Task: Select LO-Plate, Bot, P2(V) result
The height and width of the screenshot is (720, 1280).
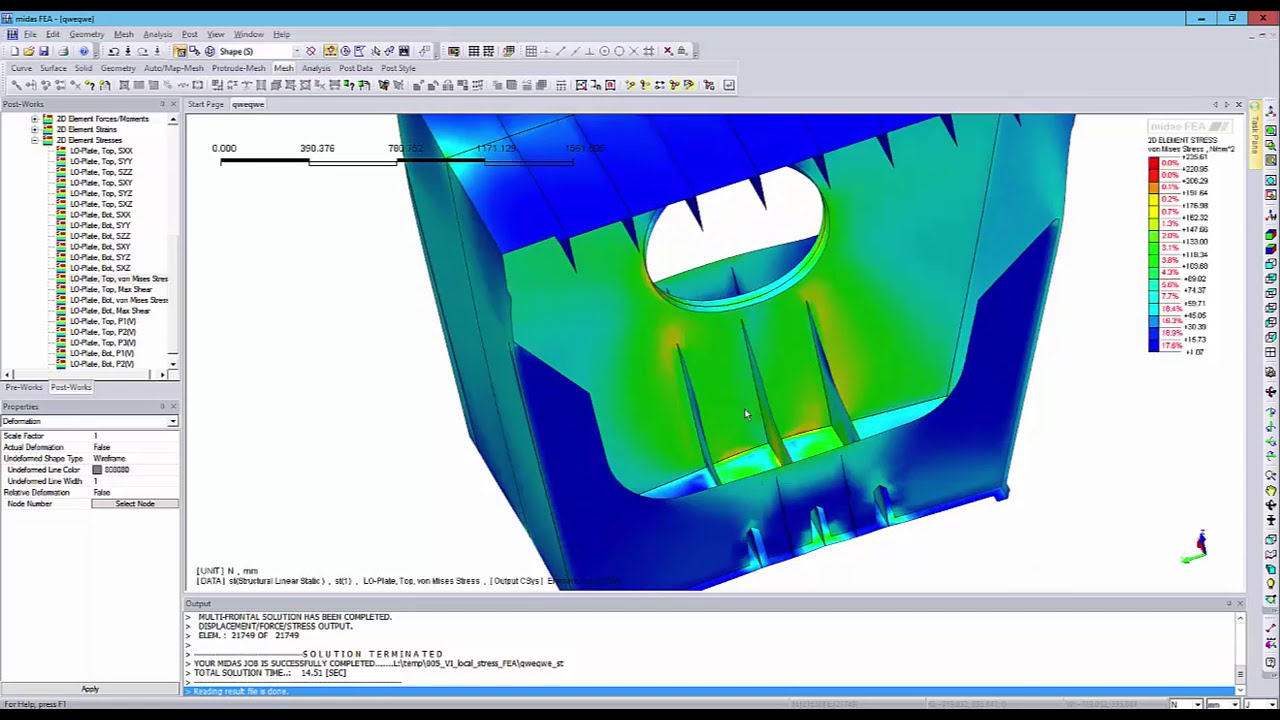Action: tap(101, 364)
